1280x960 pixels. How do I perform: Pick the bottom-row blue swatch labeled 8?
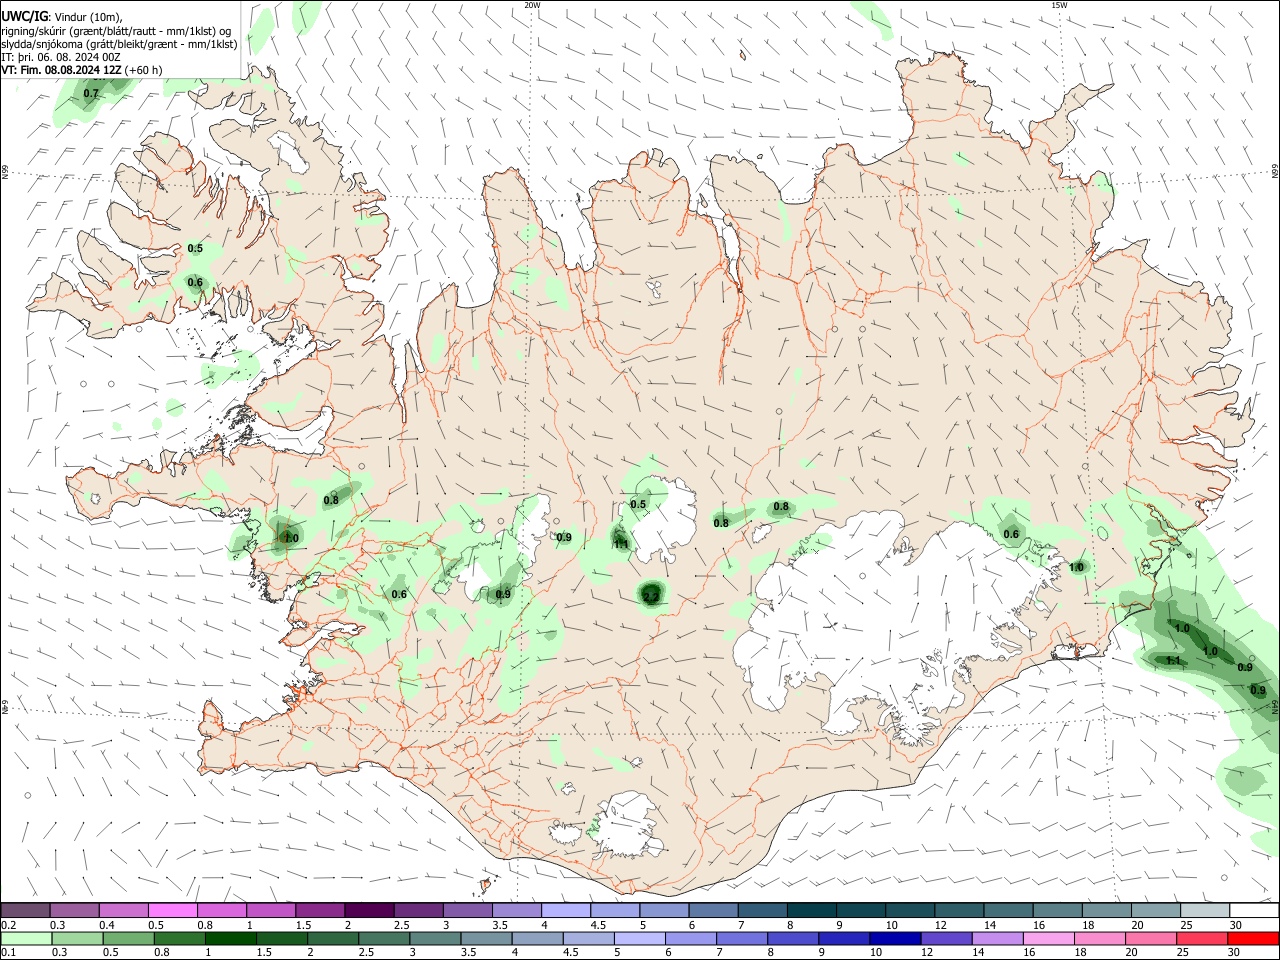[x=792, y=938]
